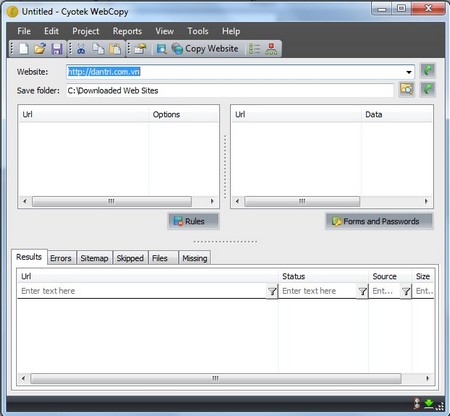The width and height of the screenshot is (450, 416).
Task: Minimize the WebCopy window
Action: point(382,9)
